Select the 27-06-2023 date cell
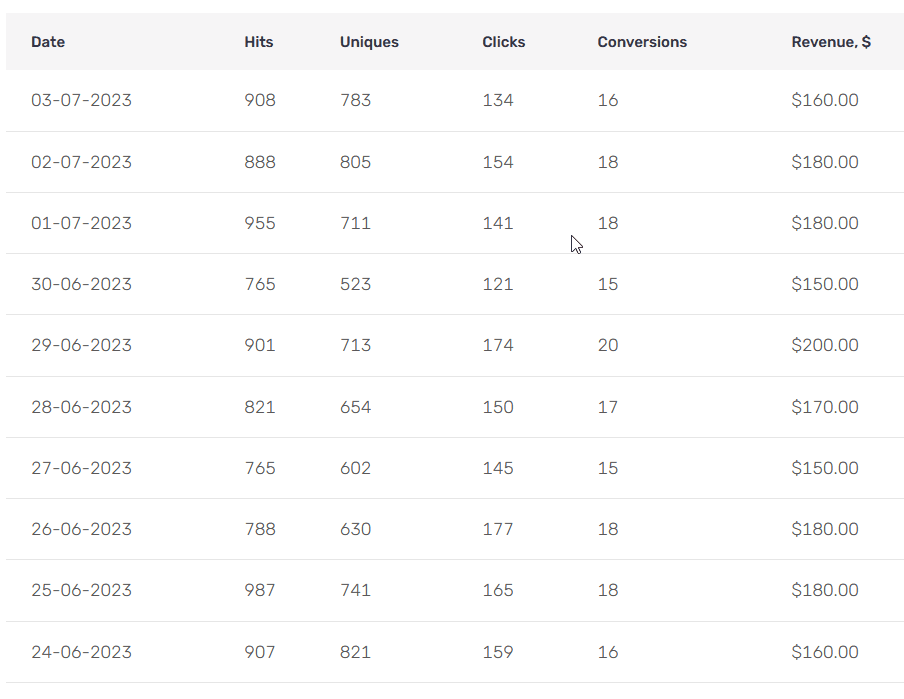904x699 pixels. [81, 468]
